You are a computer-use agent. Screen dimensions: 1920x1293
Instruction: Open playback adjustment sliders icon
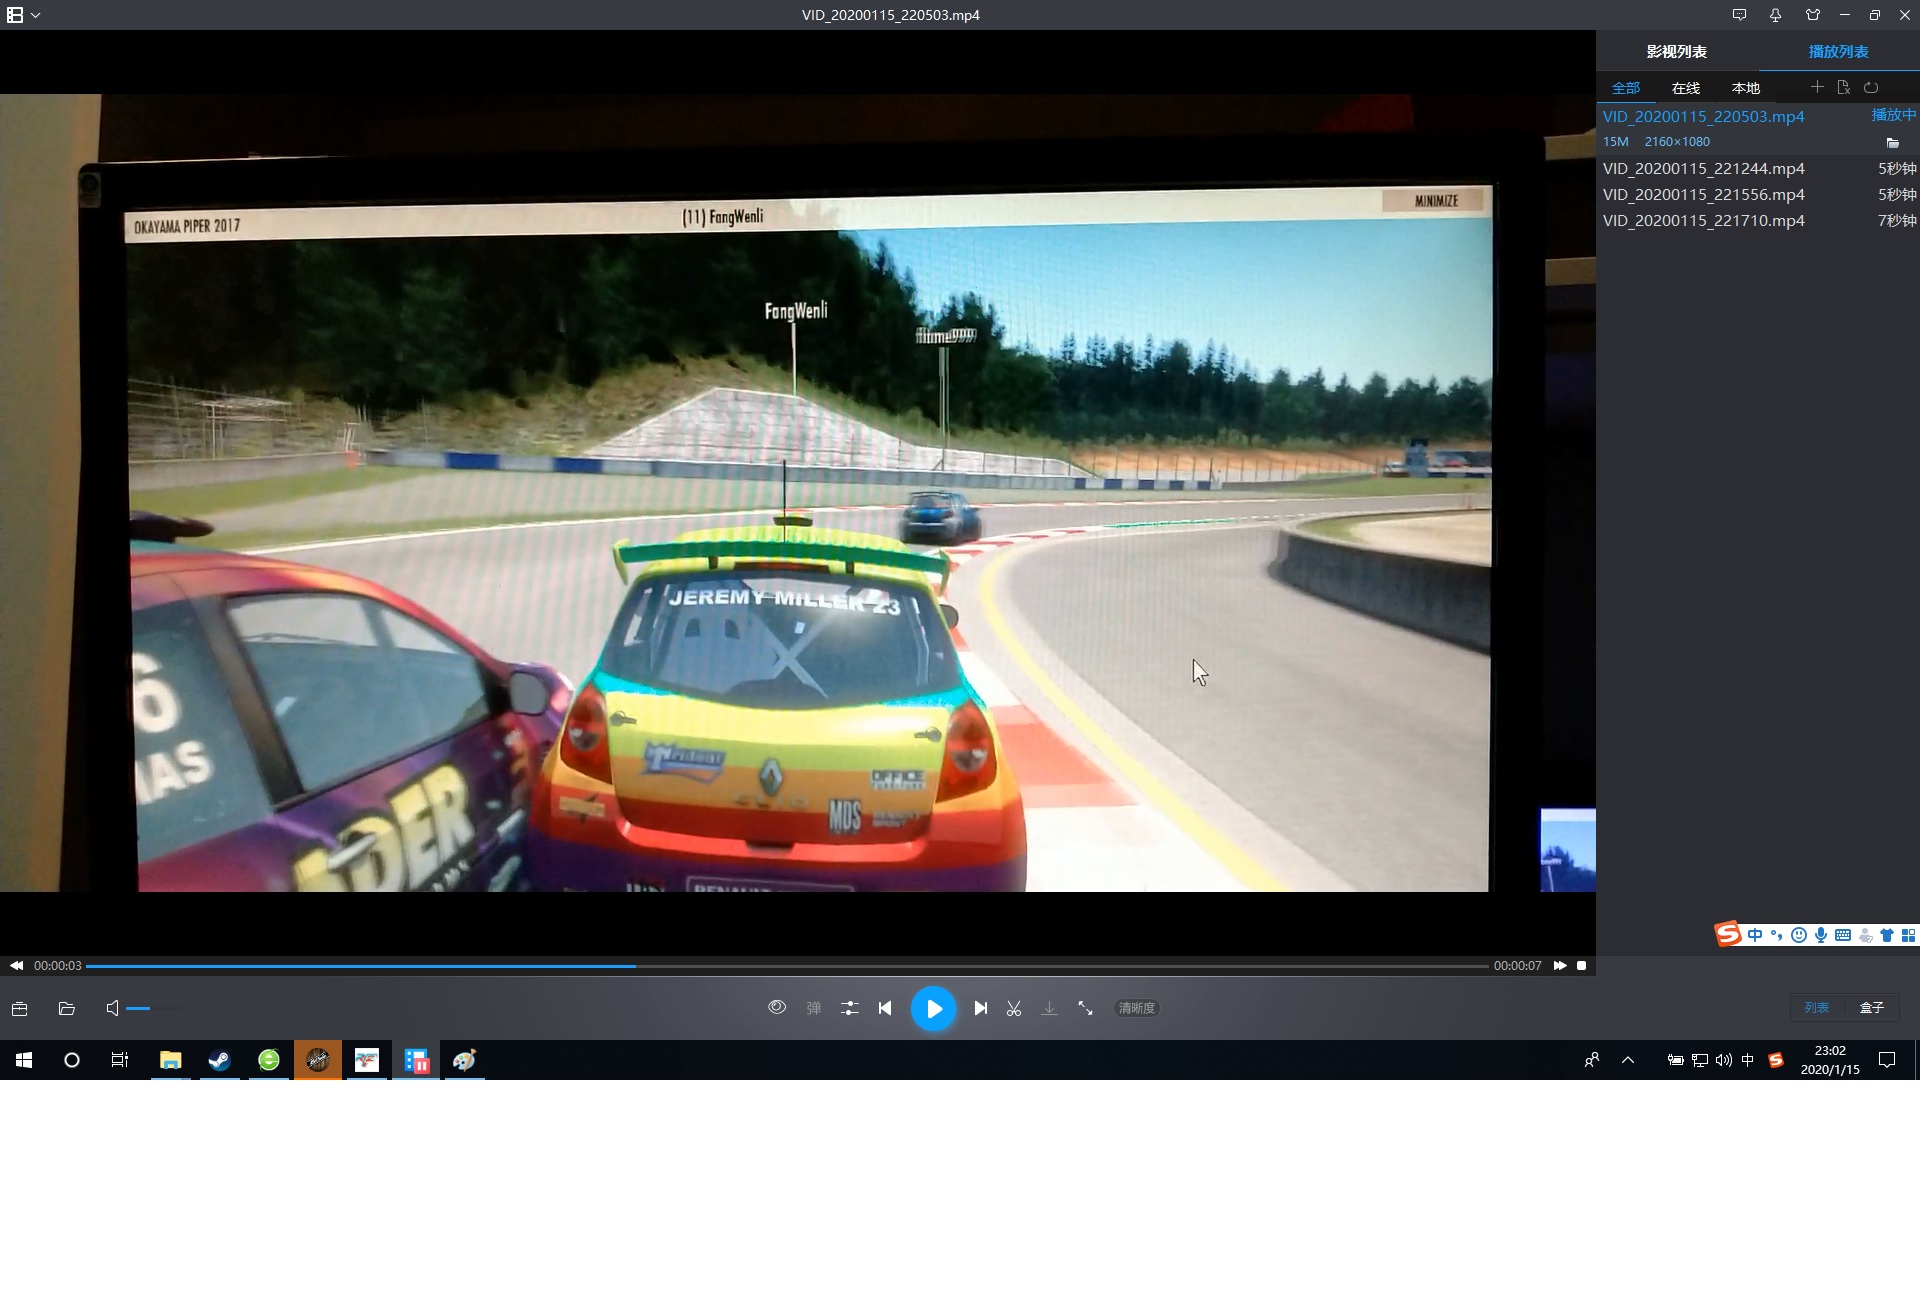[x=850, y=1009]
